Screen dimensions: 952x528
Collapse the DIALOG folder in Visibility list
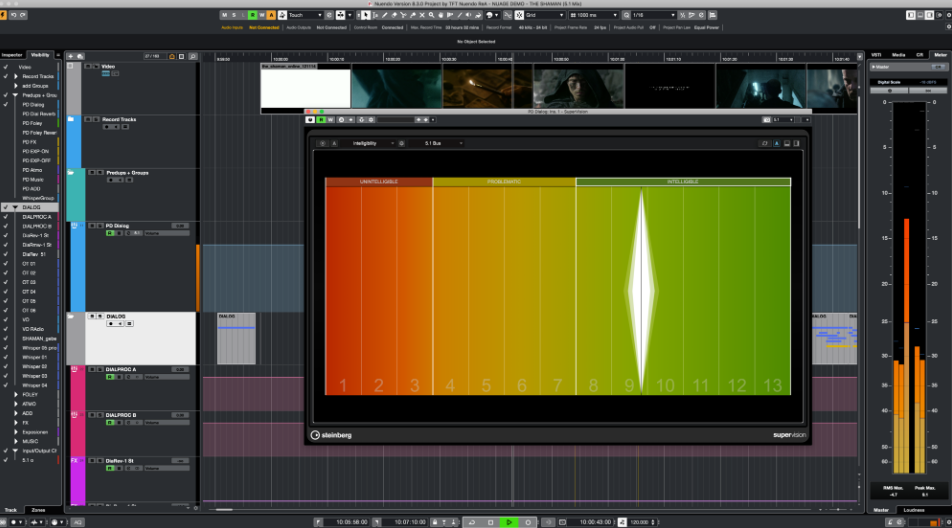coord(16,208)
